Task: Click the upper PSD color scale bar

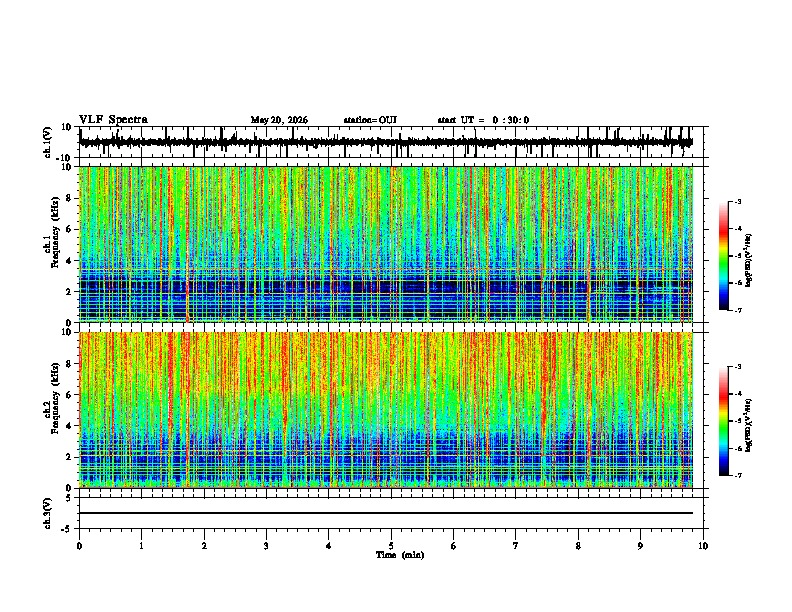Action: tap(724, 256)
